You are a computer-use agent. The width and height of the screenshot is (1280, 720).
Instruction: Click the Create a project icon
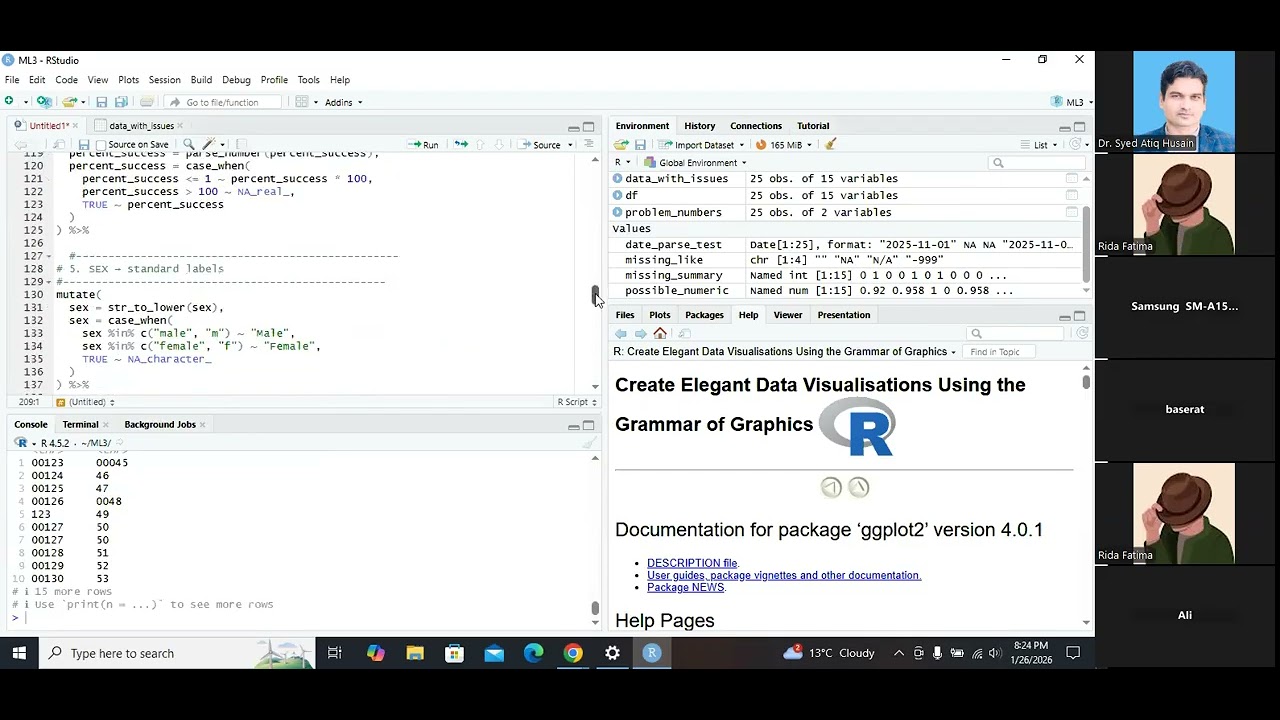(x=43, y=102)
